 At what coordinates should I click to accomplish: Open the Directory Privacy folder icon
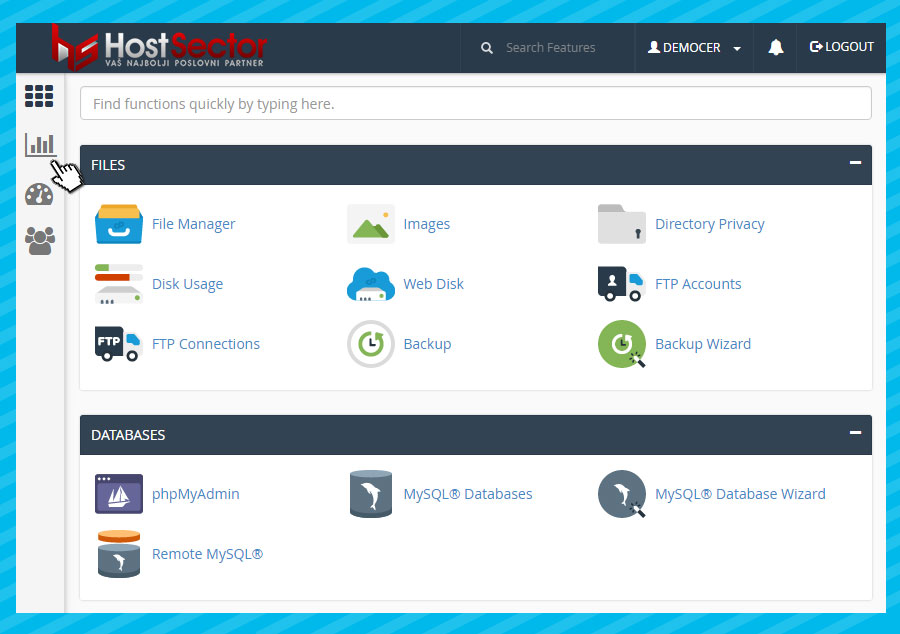[622, 224]
